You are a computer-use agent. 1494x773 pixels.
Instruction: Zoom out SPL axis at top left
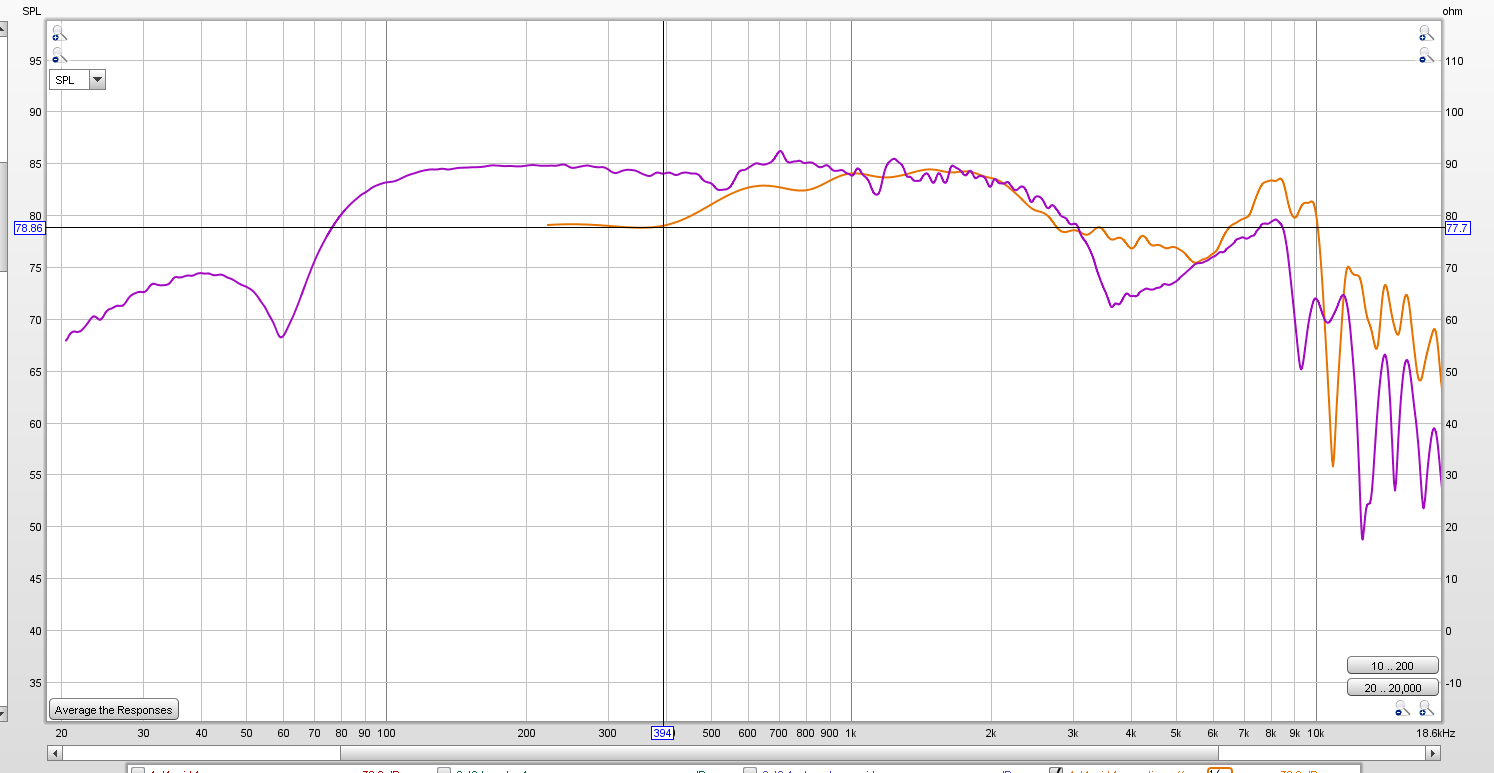[x=59, y=55]
